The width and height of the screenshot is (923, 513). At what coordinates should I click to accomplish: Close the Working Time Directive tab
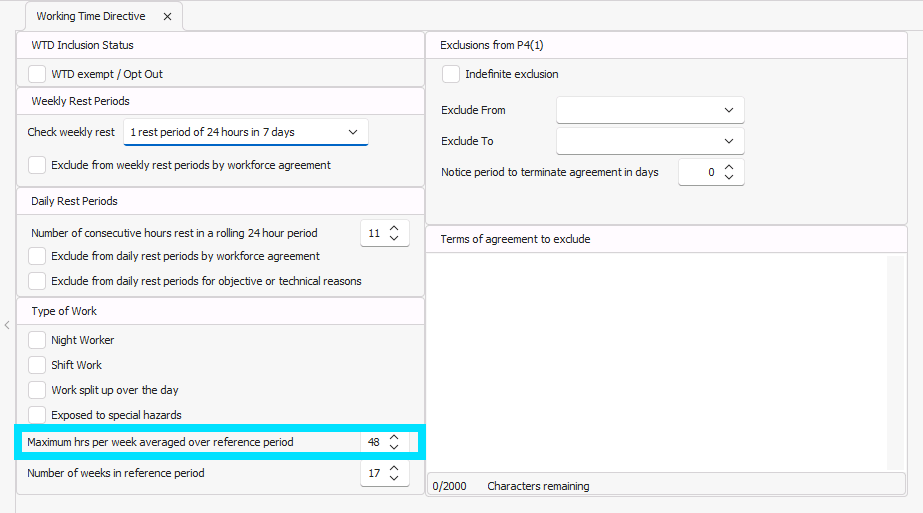click(167, 17)
